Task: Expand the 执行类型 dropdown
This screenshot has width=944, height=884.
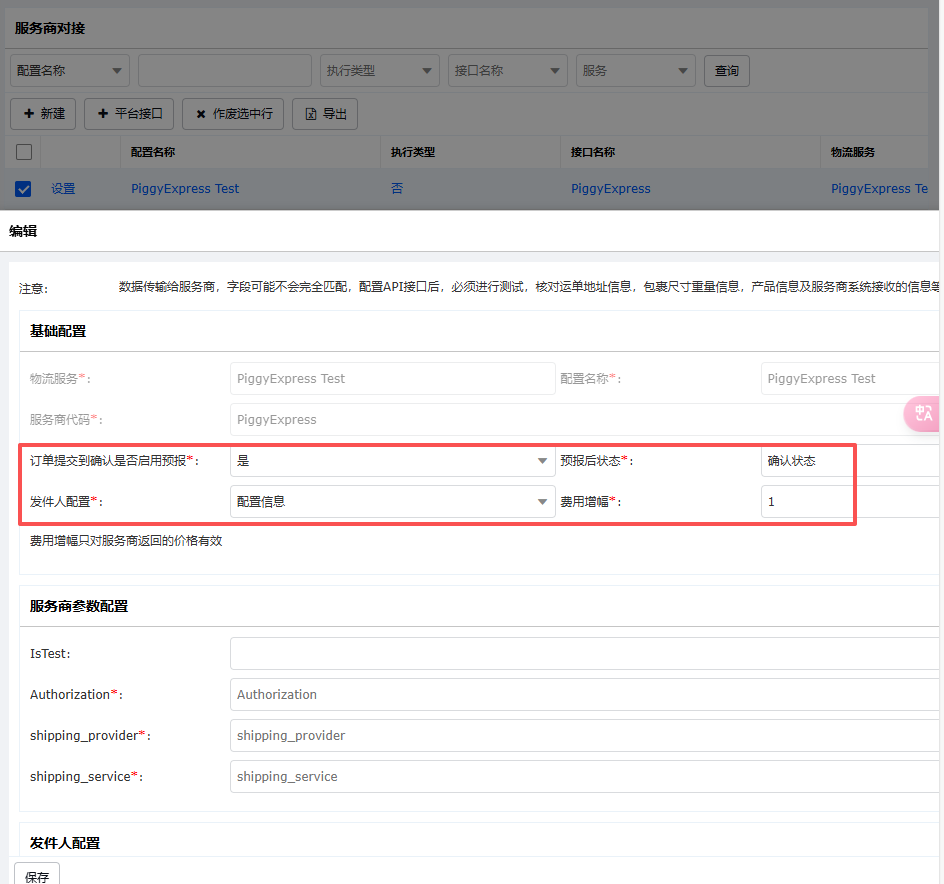Action: (380, 71)
